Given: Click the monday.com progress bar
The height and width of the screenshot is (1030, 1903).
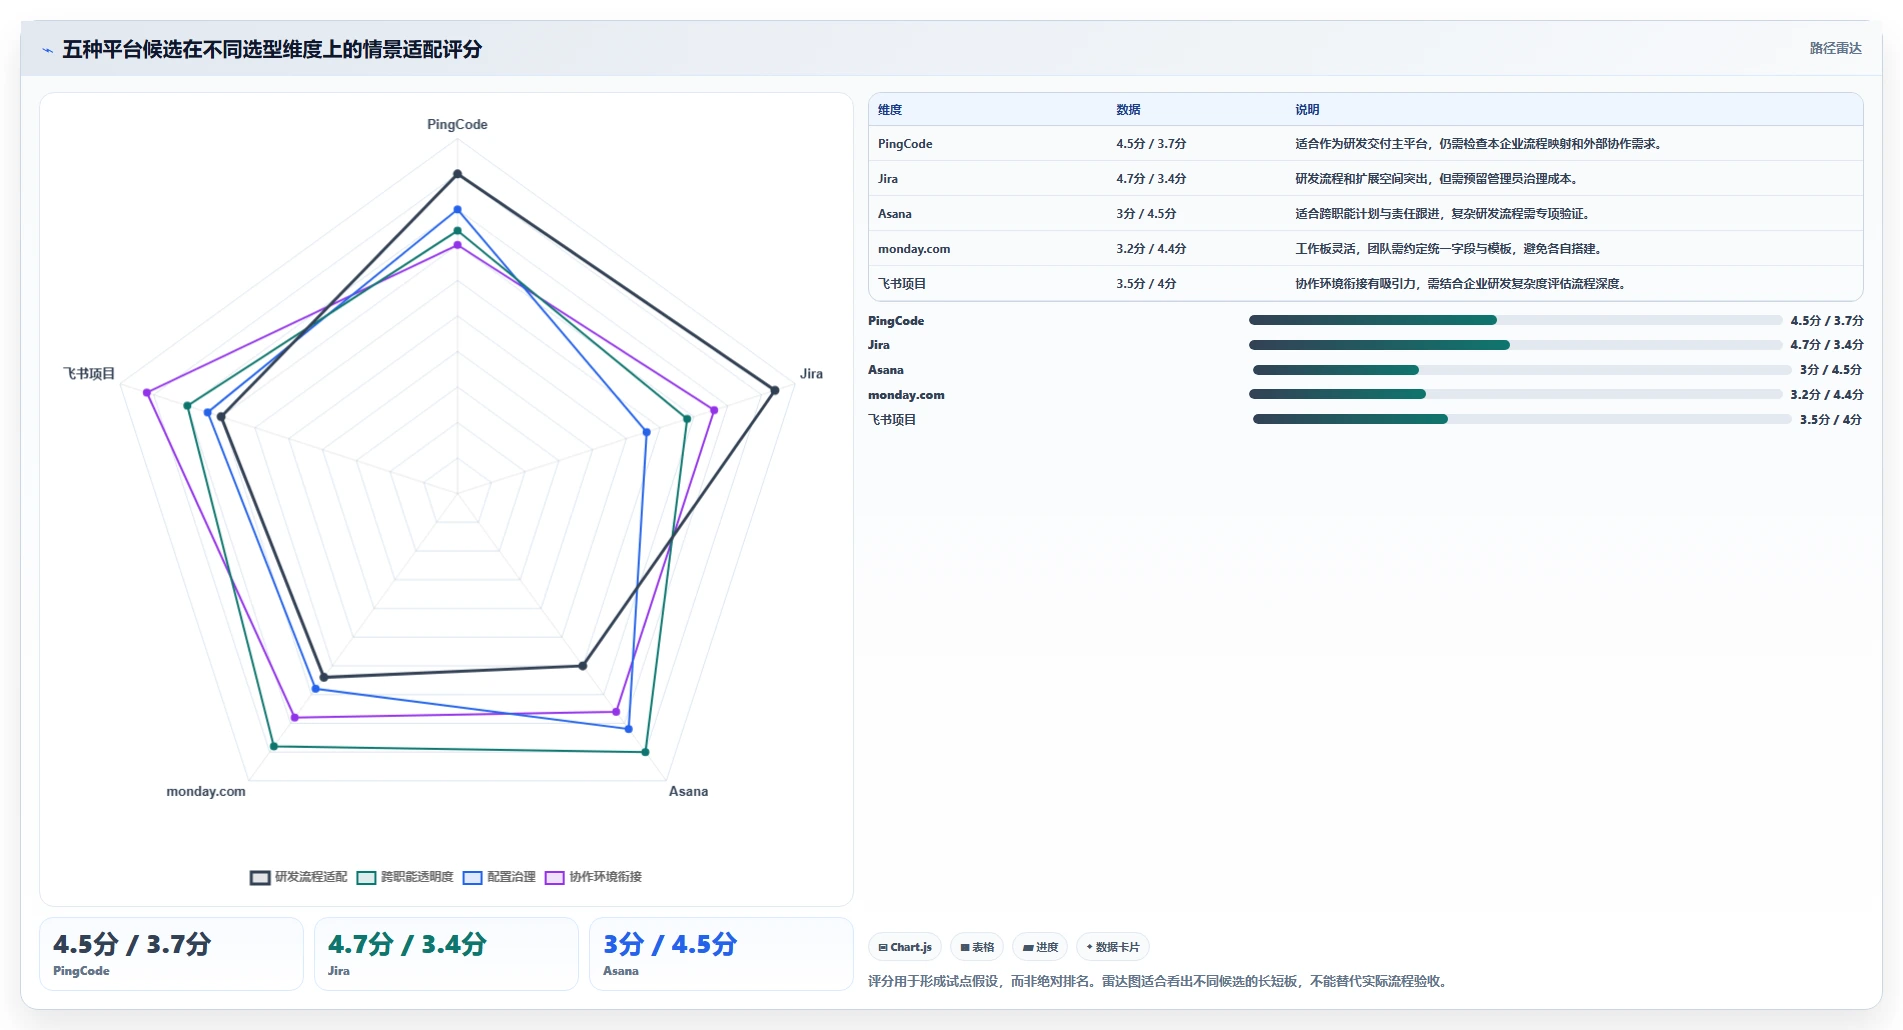Looking at the screenshot, I should 1515,394.
